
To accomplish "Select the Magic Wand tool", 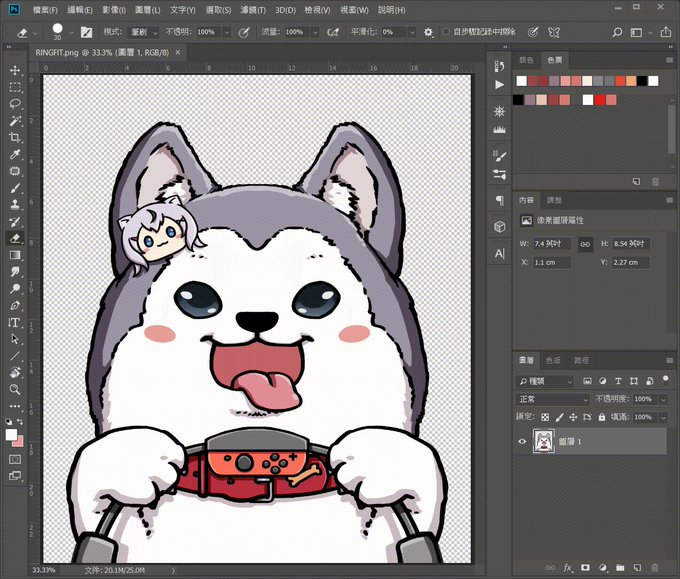I will 15,121.
